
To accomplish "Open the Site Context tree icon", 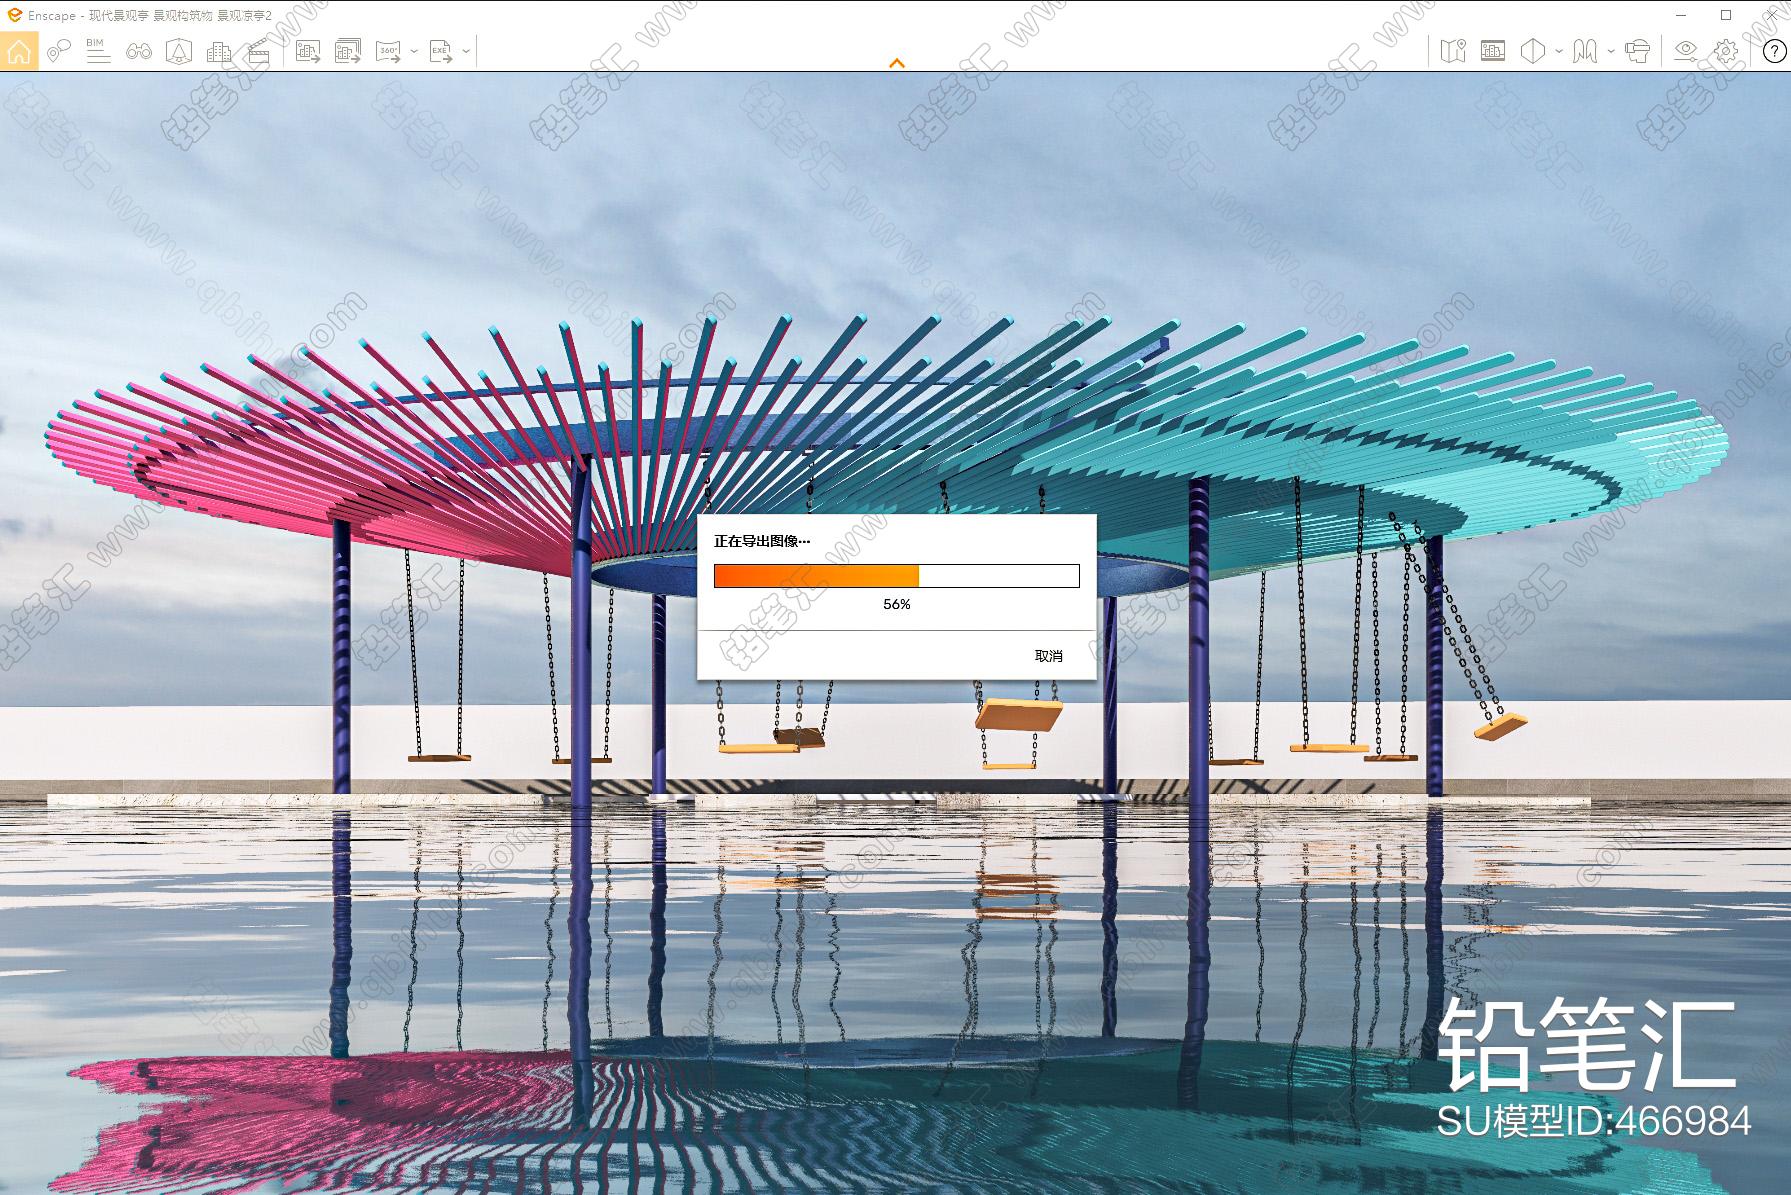I will (x=179, y=51).
